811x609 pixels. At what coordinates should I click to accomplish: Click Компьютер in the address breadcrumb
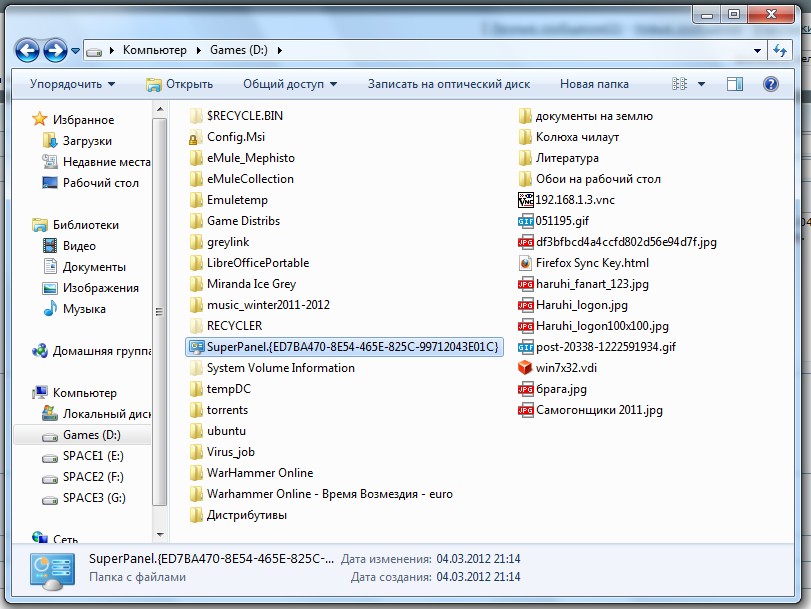point(155,50)
